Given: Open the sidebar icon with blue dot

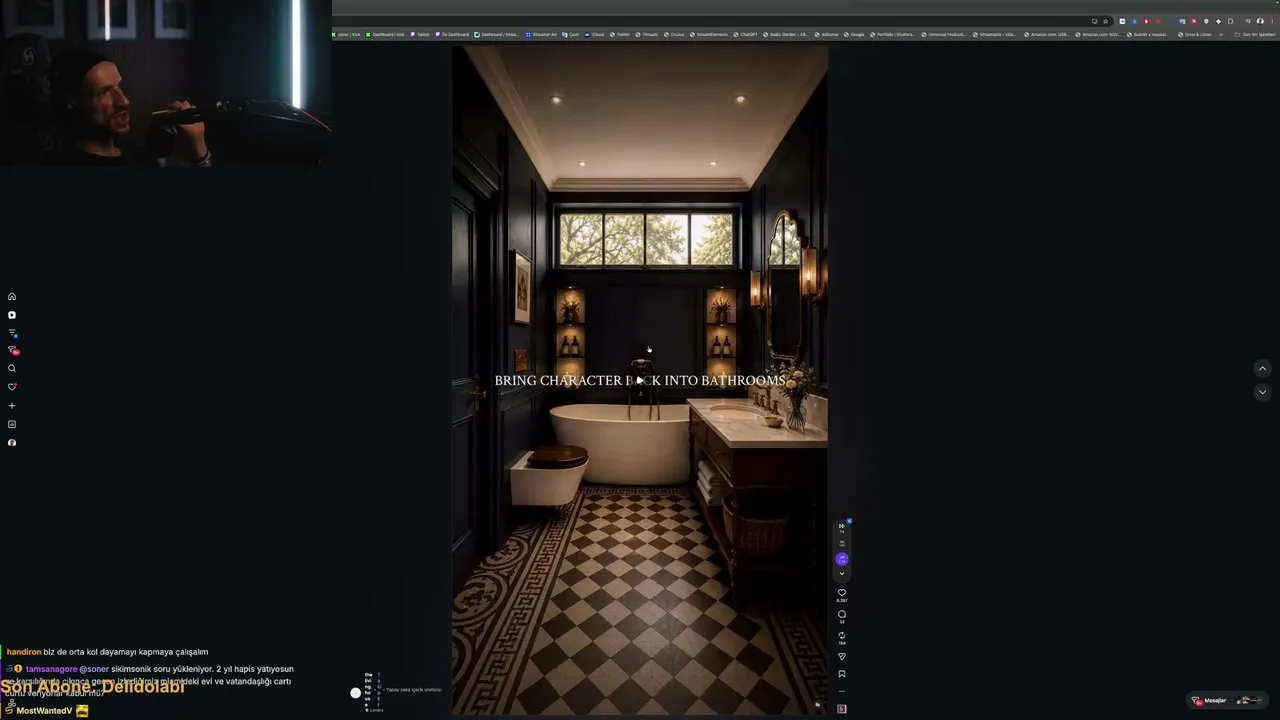Looking at the screenshot, I should click(12, 333).
